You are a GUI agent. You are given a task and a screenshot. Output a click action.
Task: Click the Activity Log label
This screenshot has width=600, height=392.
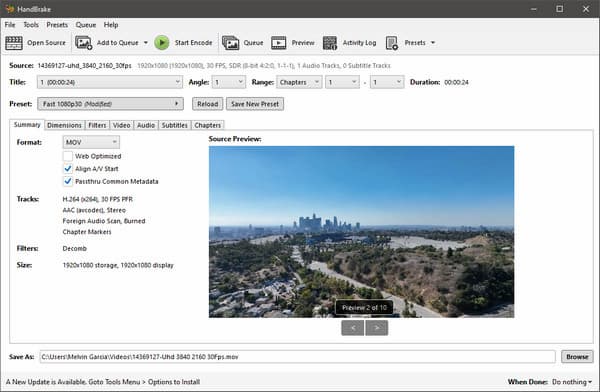[359, 43]
